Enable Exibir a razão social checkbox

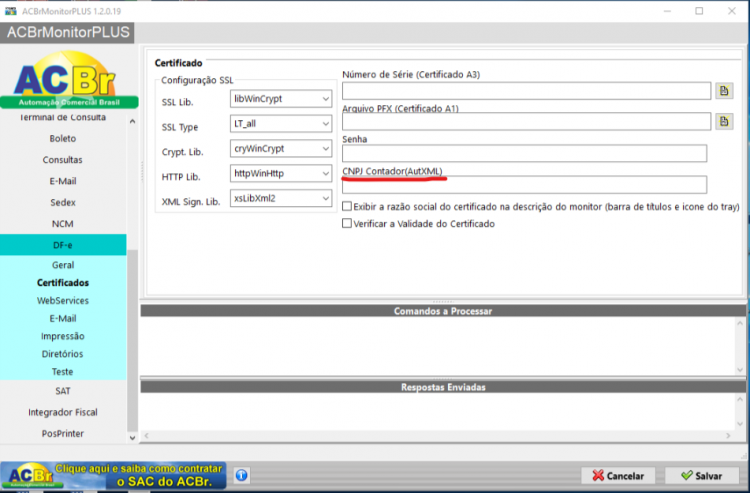point(347,207)
